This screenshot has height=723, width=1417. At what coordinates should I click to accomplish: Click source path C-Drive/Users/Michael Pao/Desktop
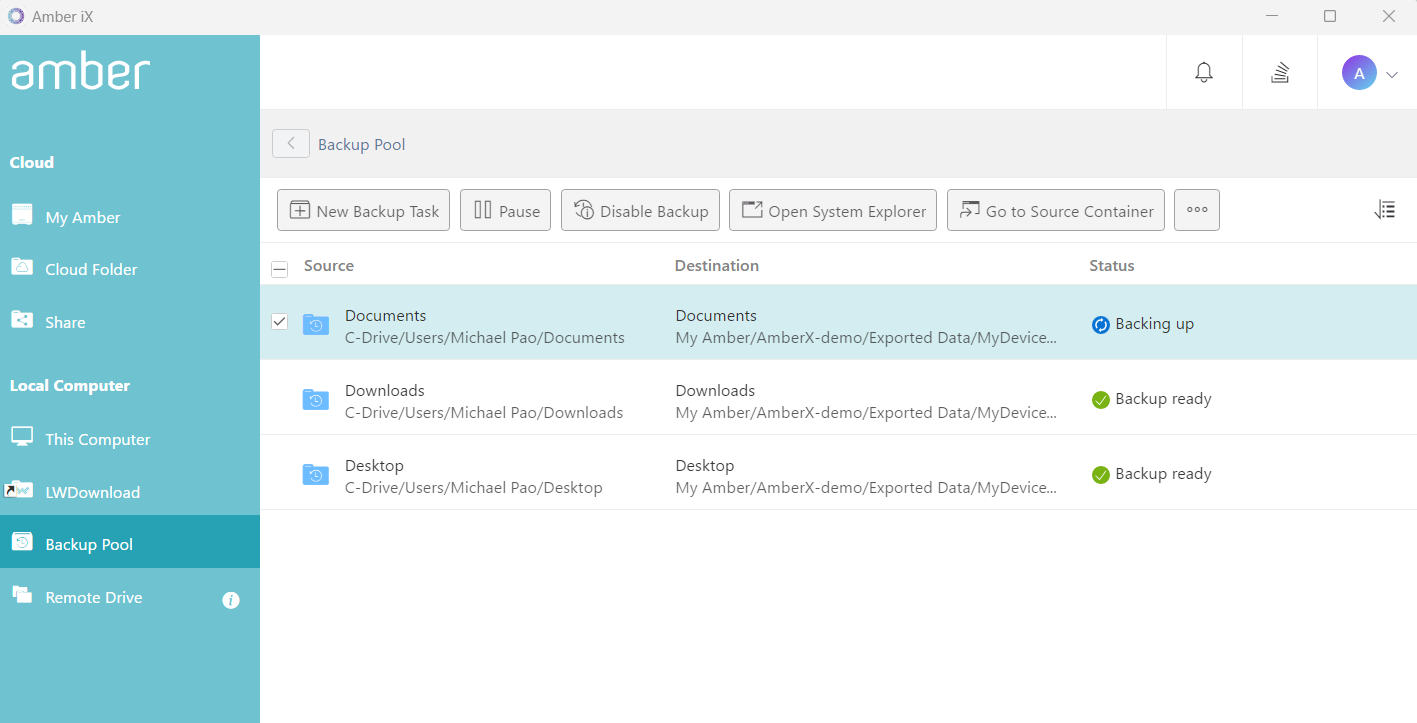click(474, 488)
